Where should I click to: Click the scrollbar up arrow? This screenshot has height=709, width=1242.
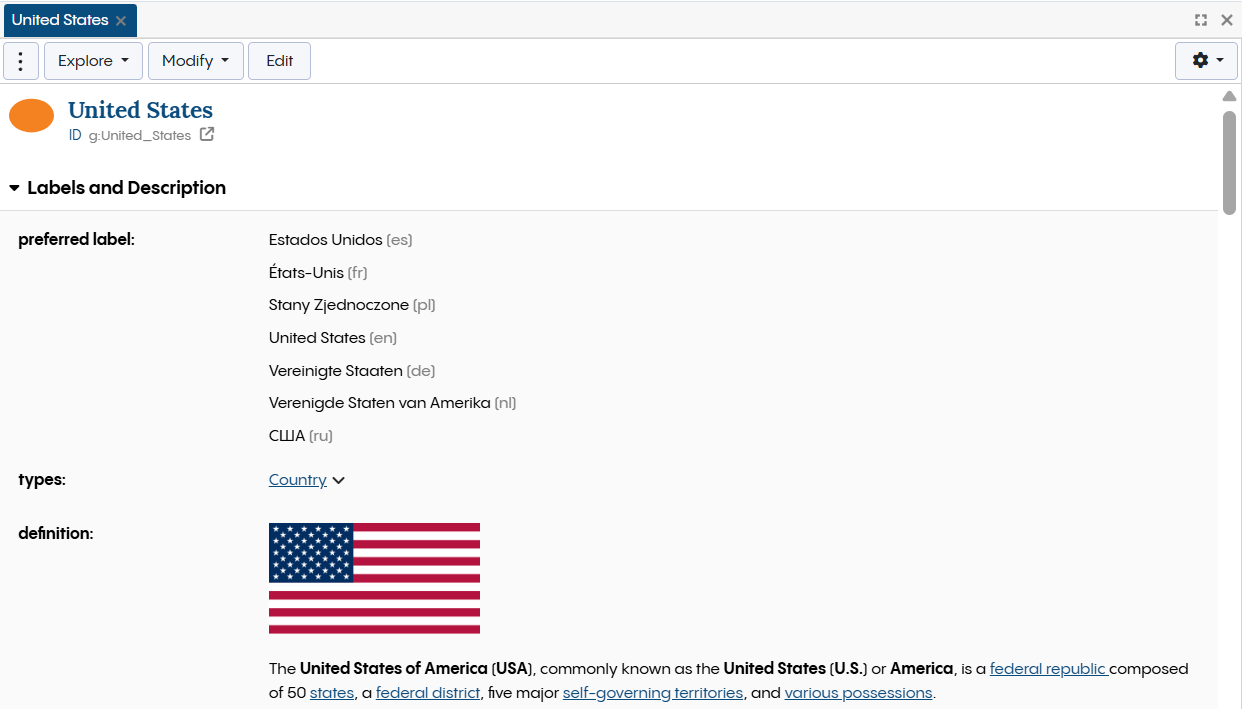click(x=1229, y=96)
